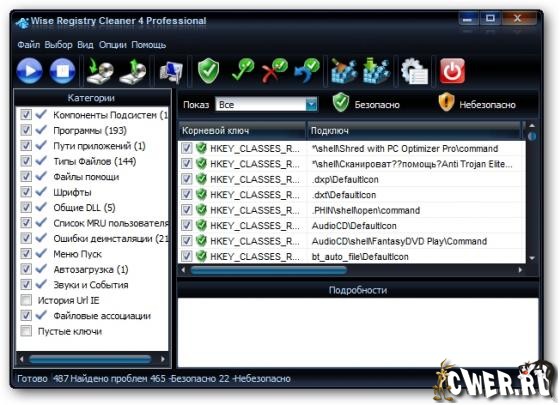Filter results by Безопасно
This screenshot has height=405, width=560.
(x=366, y=103)
